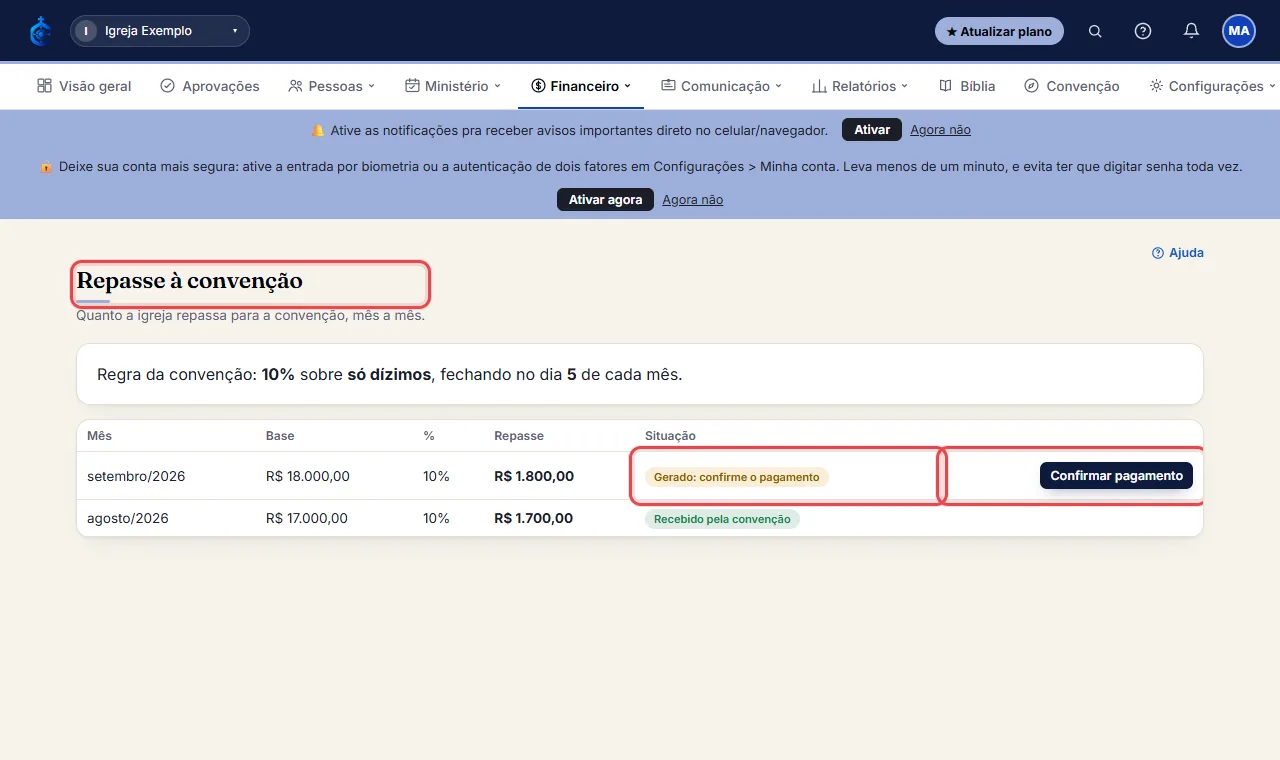Select the setembro/2026 month cell

coord(136,476)
